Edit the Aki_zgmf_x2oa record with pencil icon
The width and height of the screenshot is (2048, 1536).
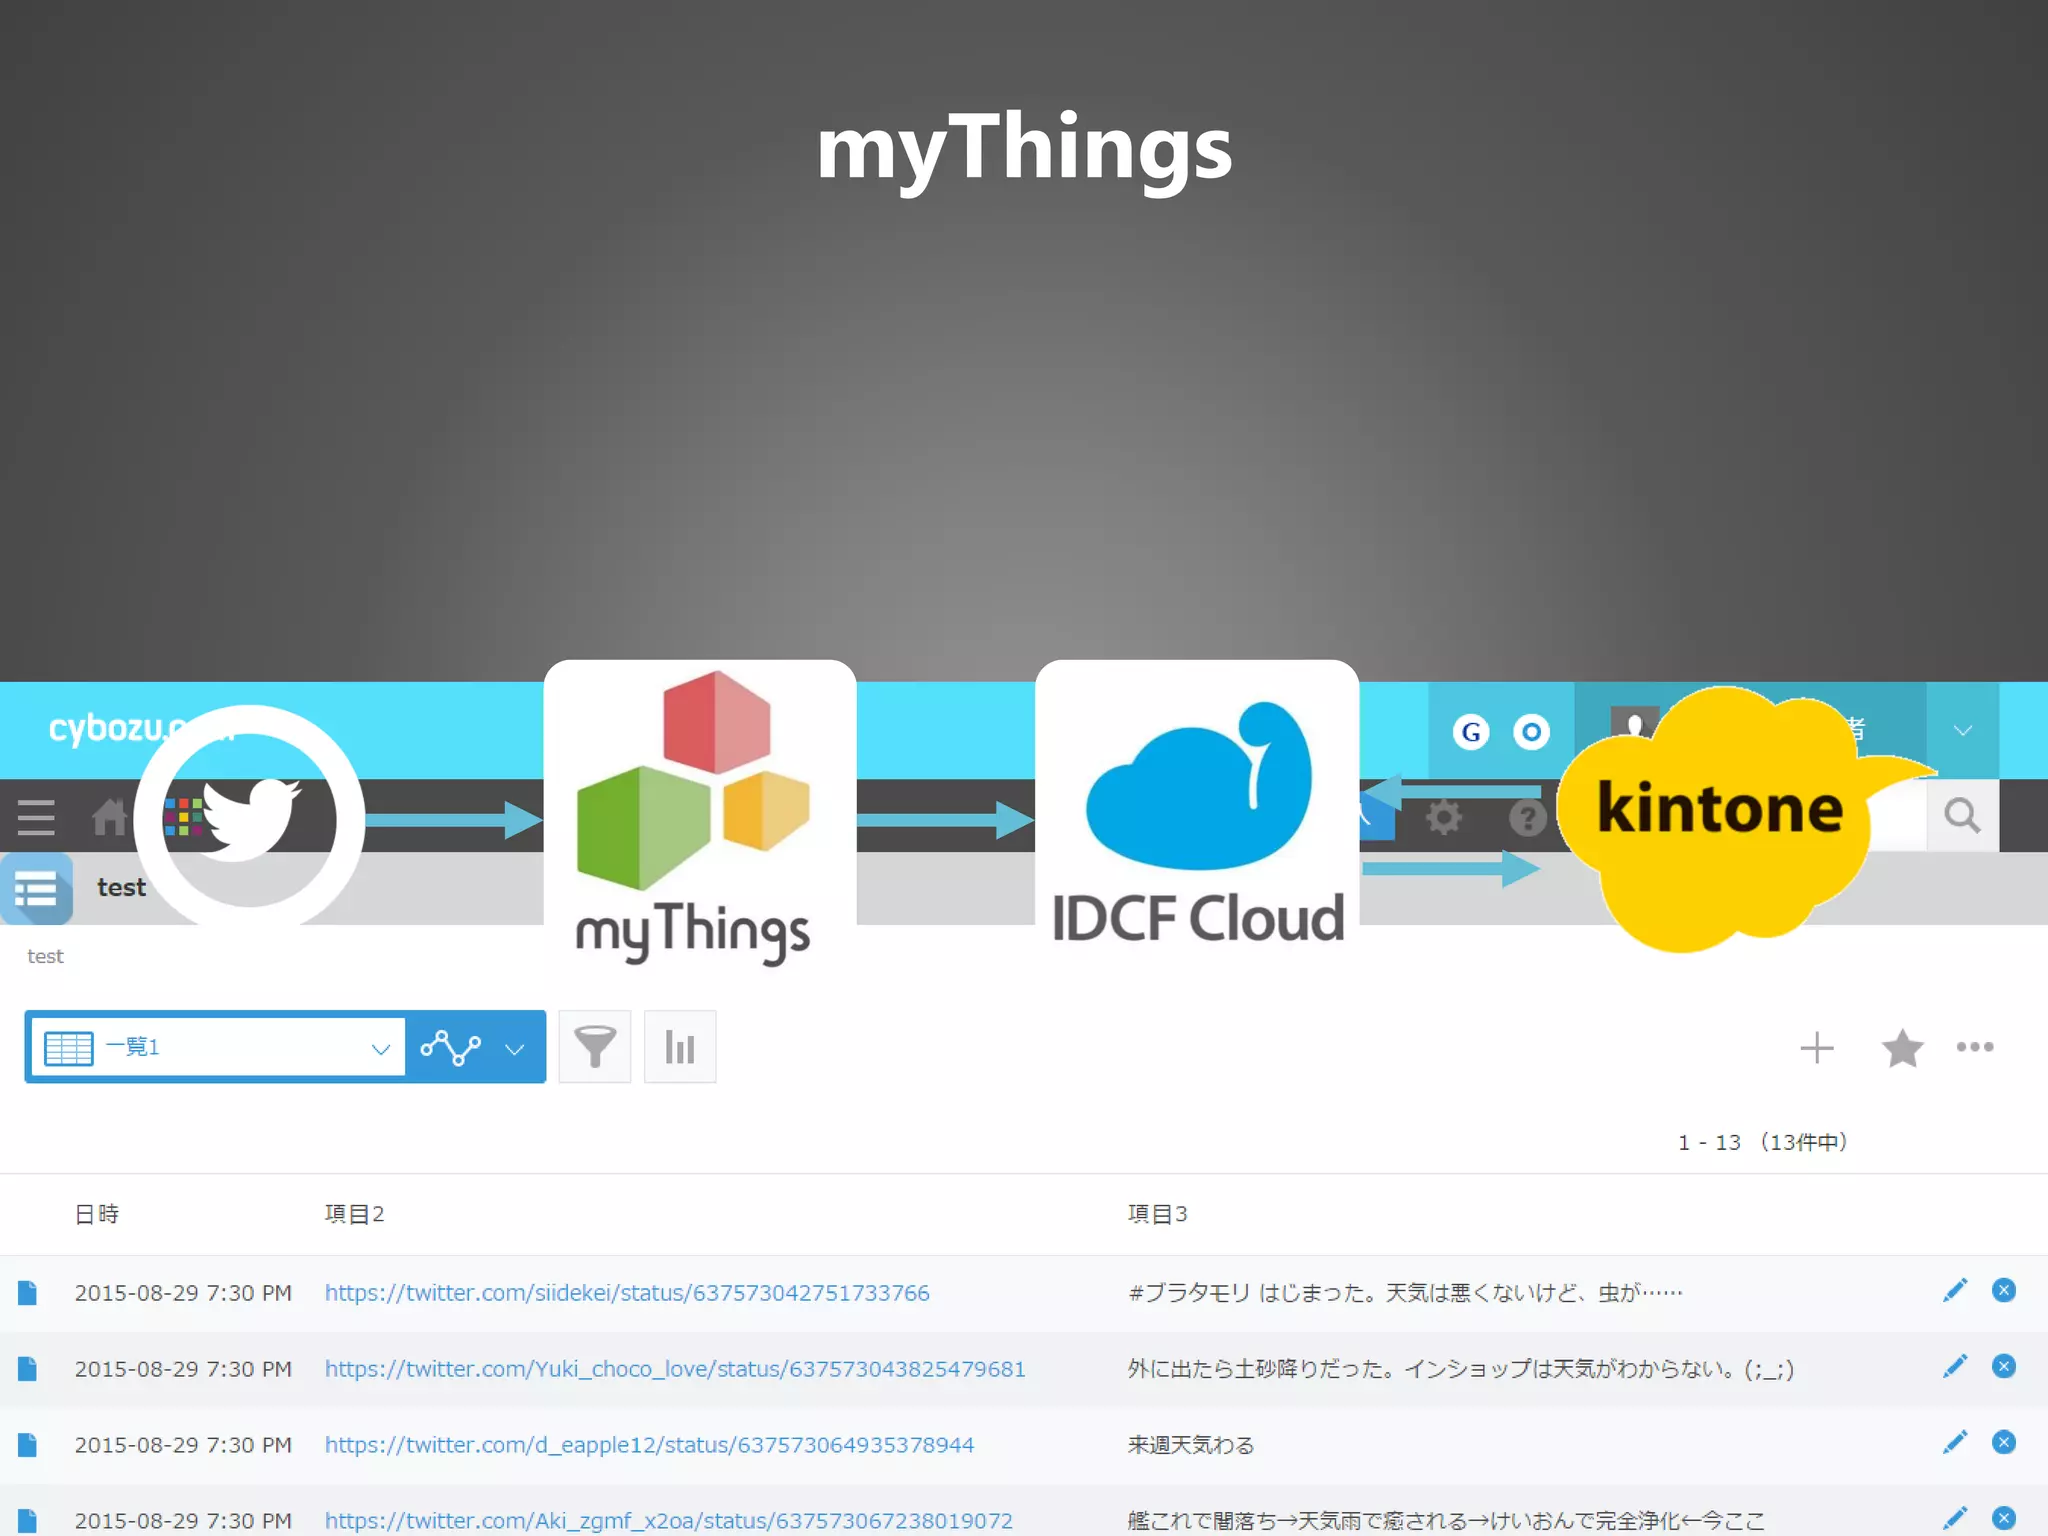(1955, 1518)
